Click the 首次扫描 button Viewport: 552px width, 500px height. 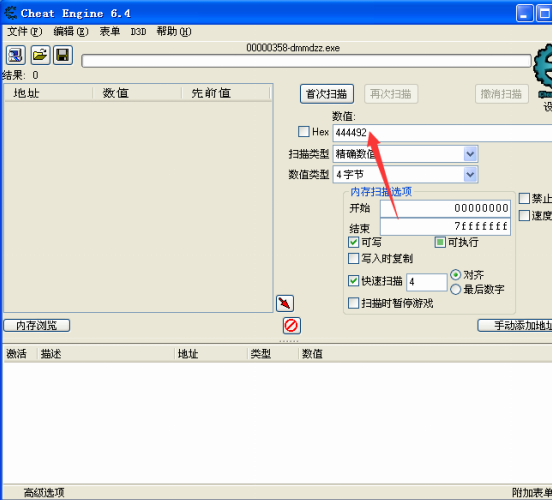327,94
